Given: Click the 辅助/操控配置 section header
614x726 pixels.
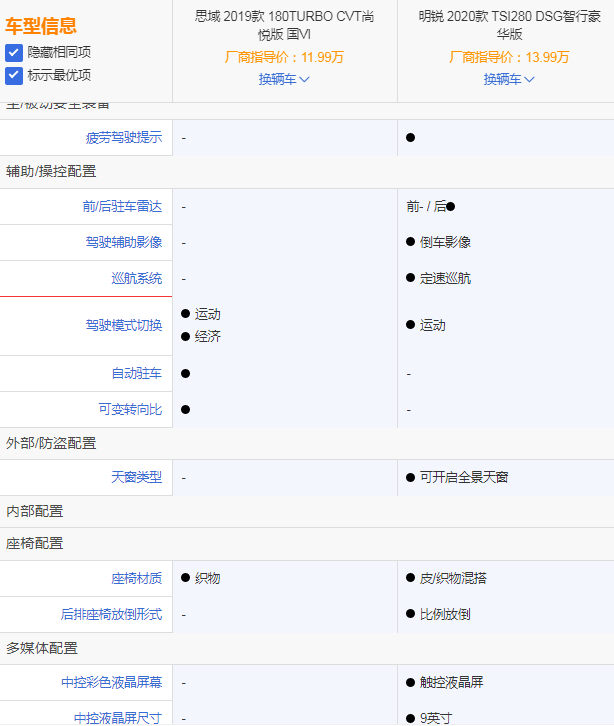Looking at the screenshot, I should 51,172.
